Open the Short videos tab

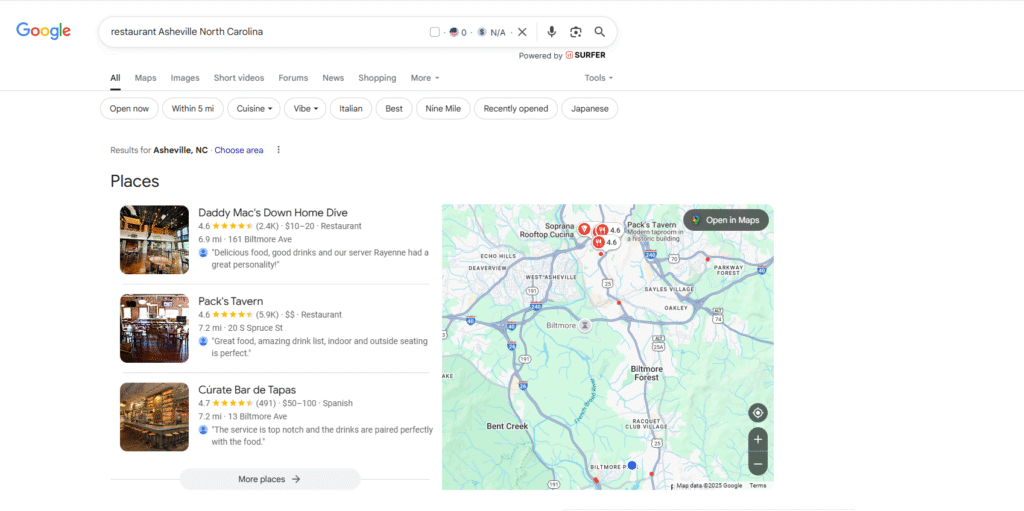239,78
